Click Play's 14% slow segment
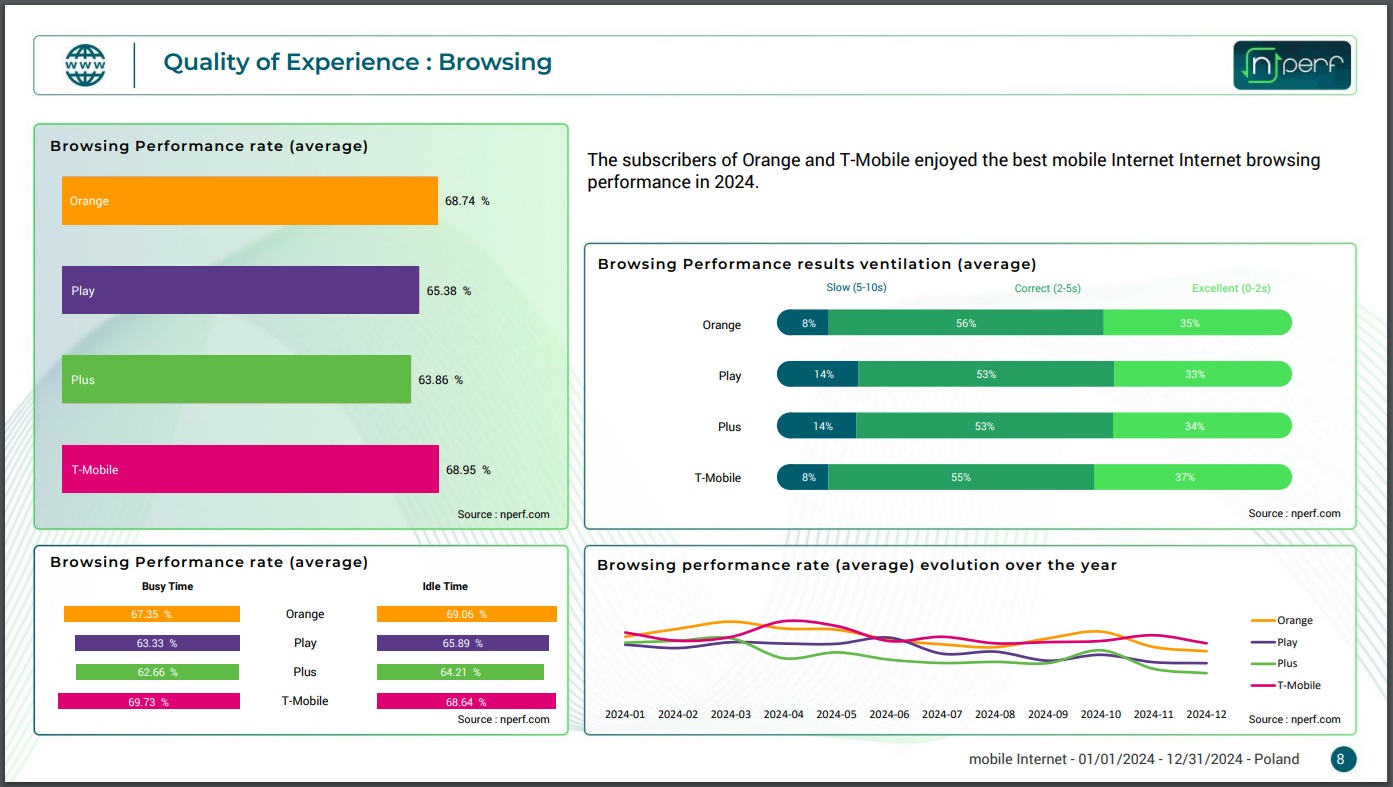The height and width of the screenshot is (787, 1393). [818, 374]
